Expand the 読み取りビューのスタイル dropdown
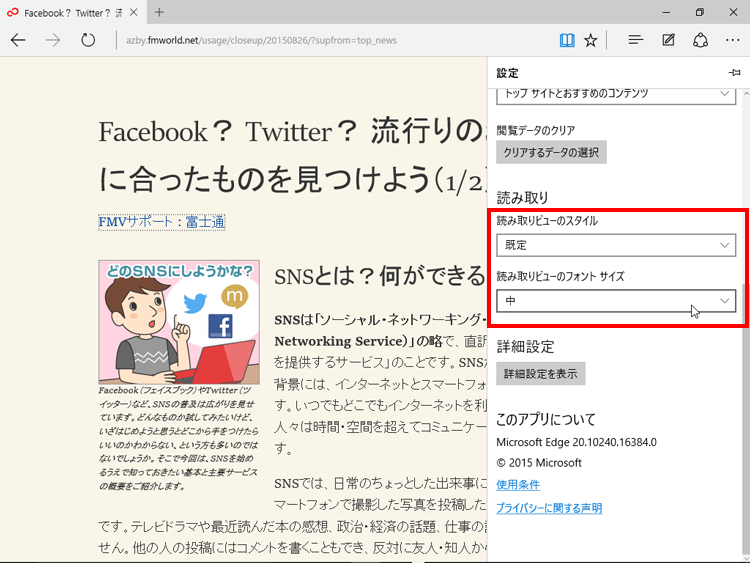 coord(616,245)
